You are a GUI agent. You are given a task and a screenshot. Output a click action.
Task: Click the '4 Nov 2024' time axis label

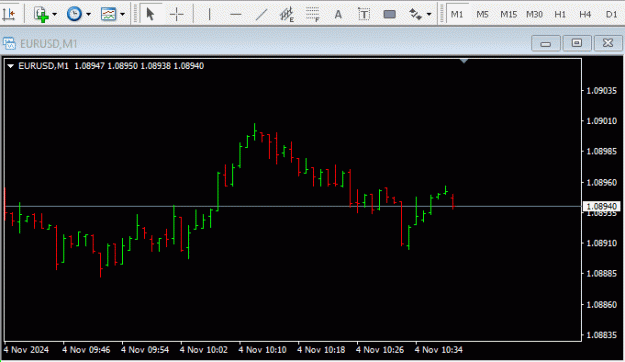(x=26, y=350)
